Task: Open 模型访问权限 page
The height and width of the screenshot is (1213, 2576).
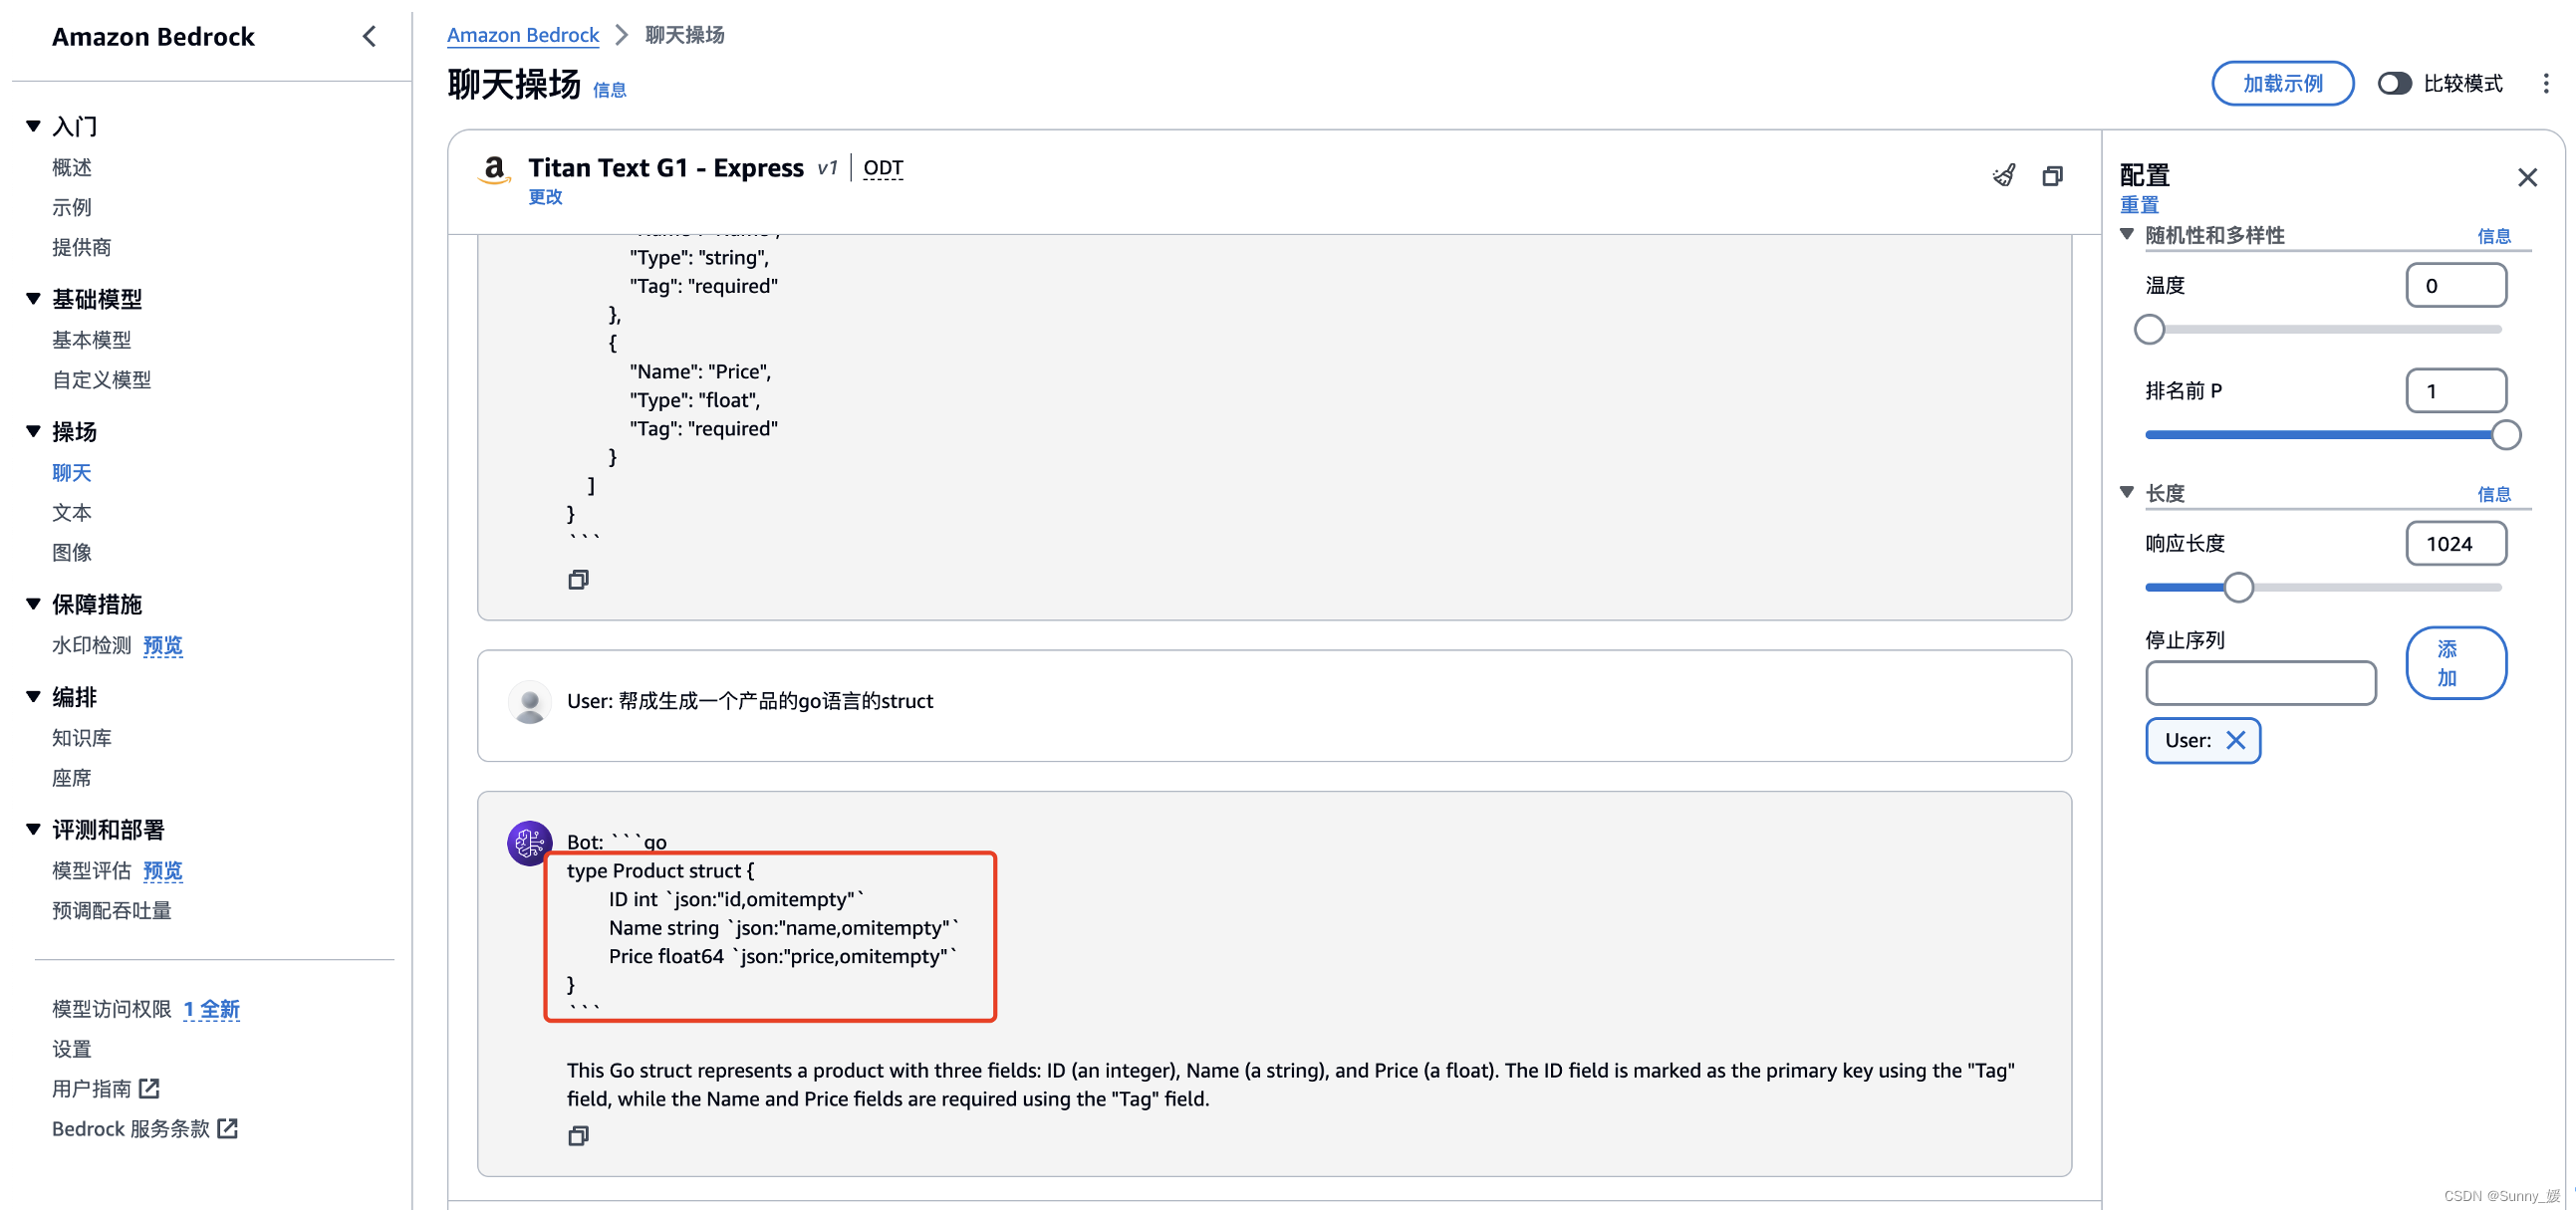Action: (112, 1009)
